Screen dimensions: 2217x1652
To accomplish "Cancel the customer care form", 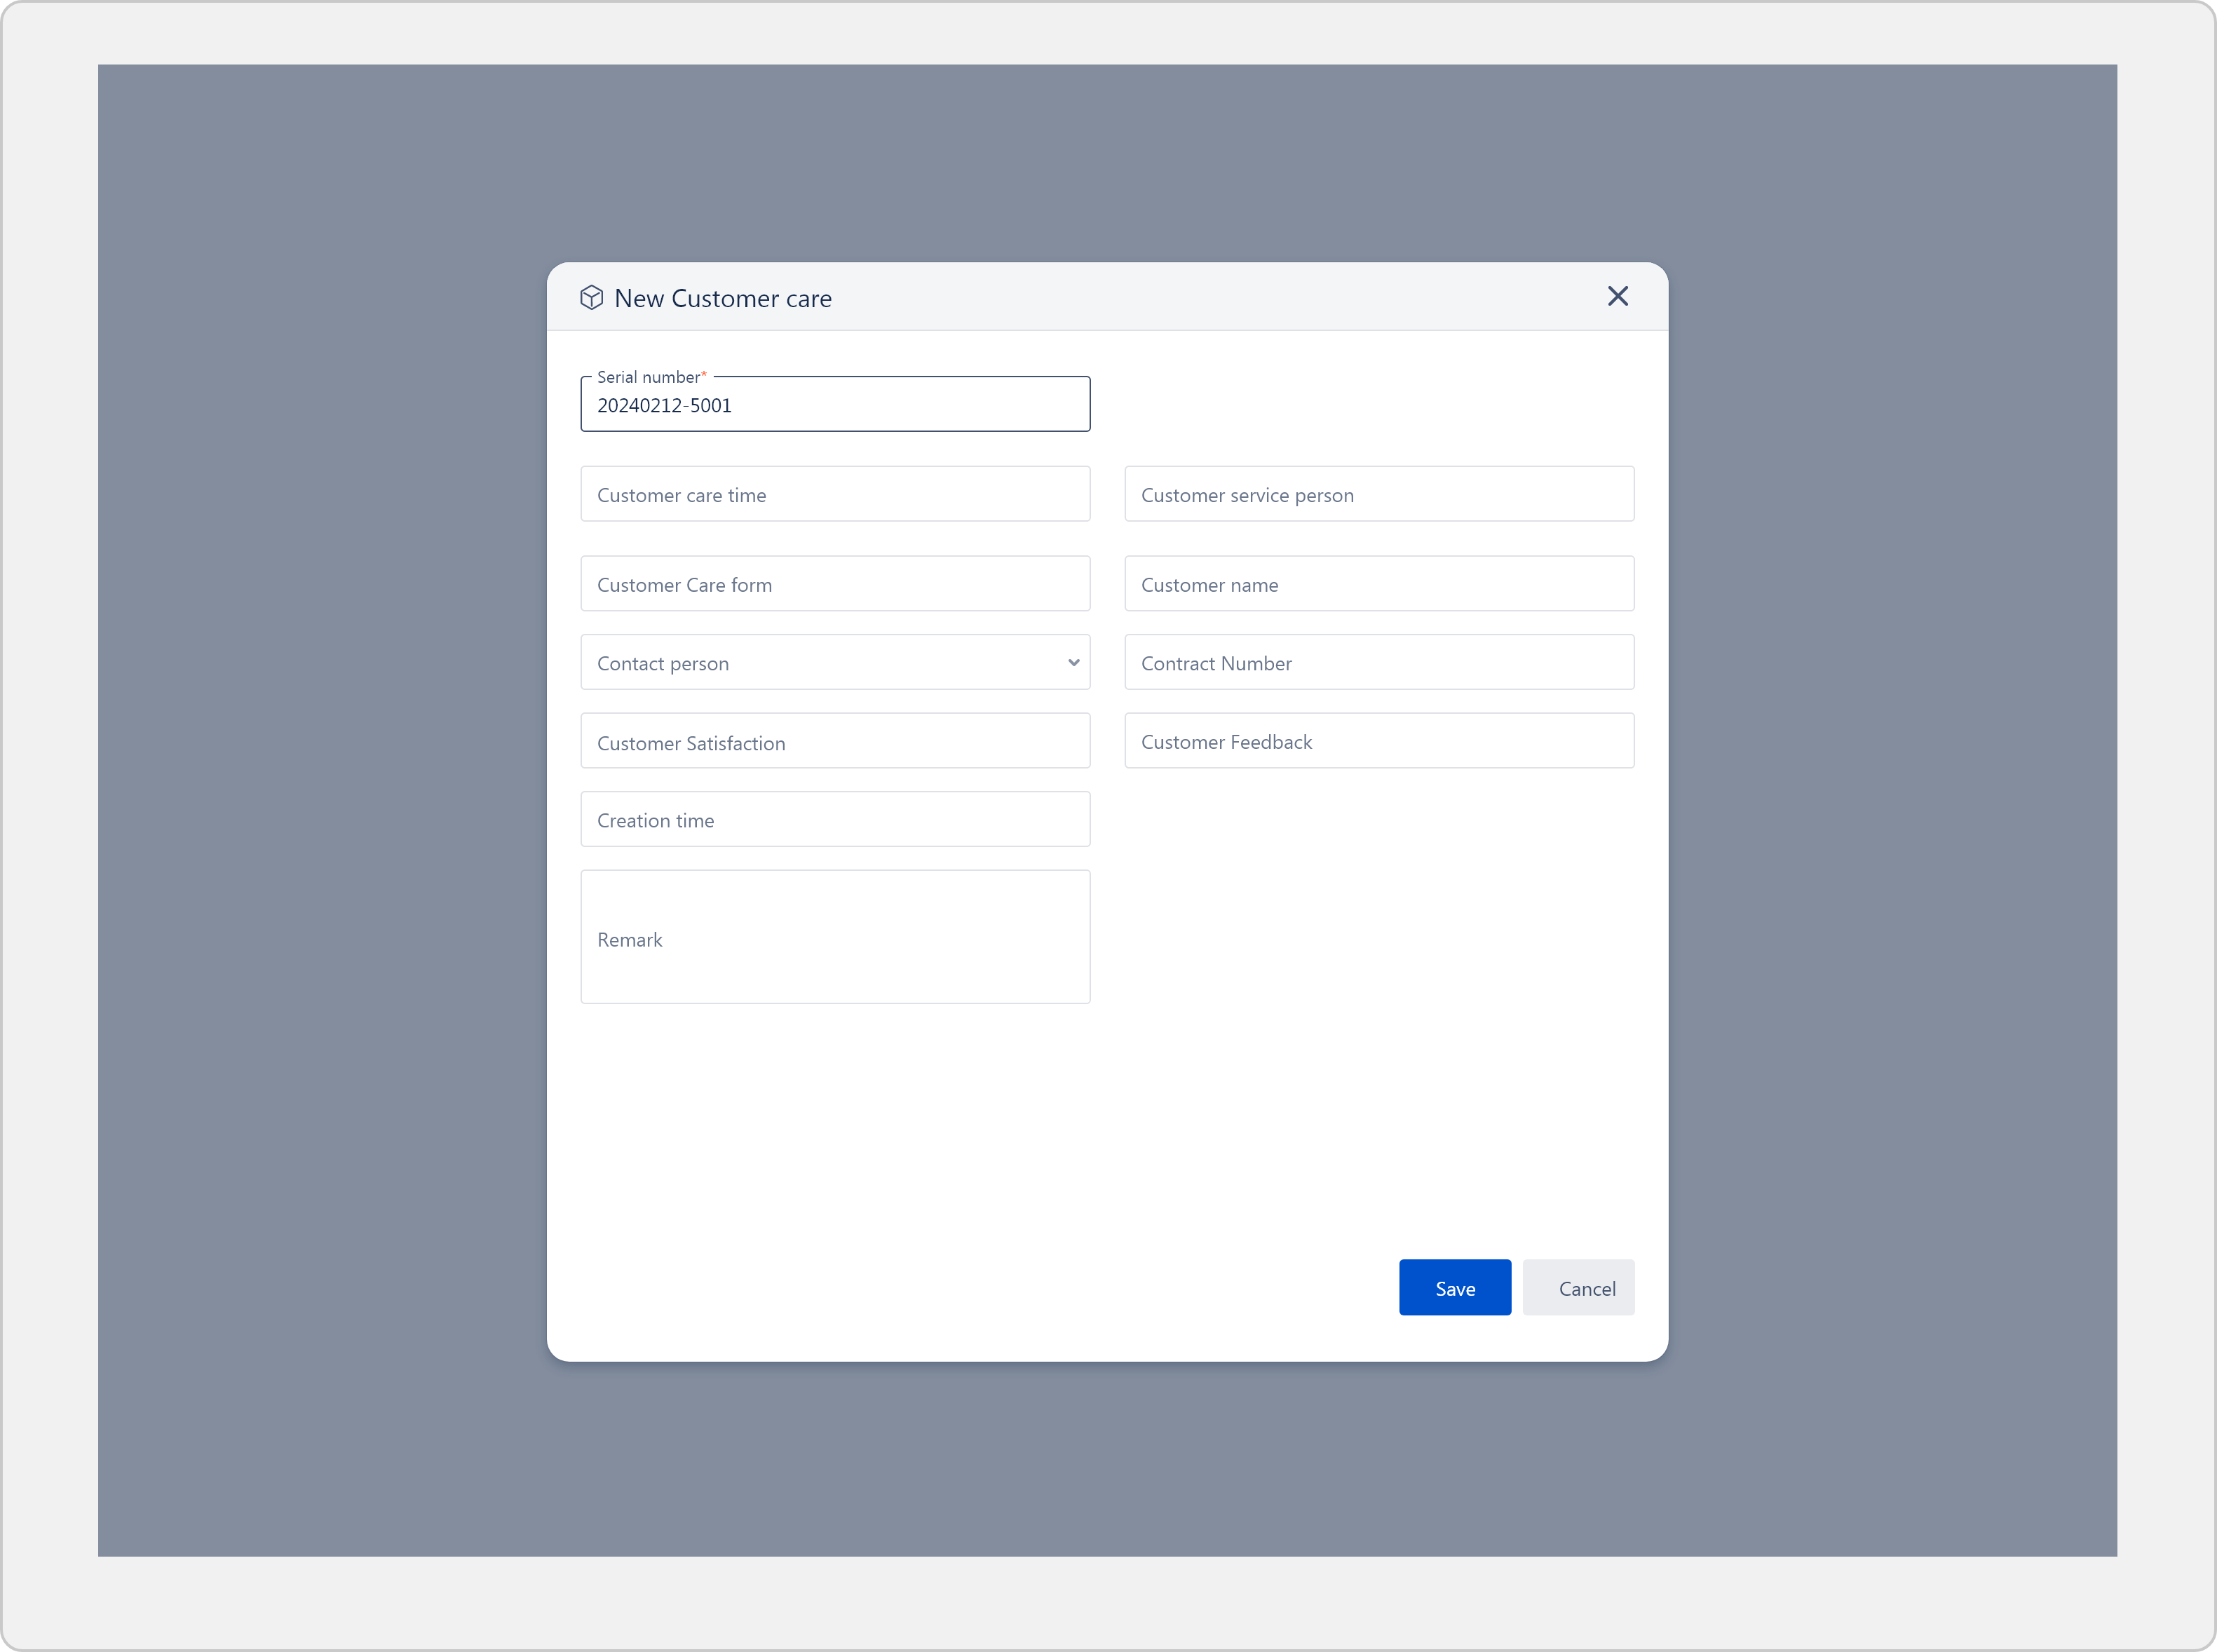I will [x=1578, y=1288].
